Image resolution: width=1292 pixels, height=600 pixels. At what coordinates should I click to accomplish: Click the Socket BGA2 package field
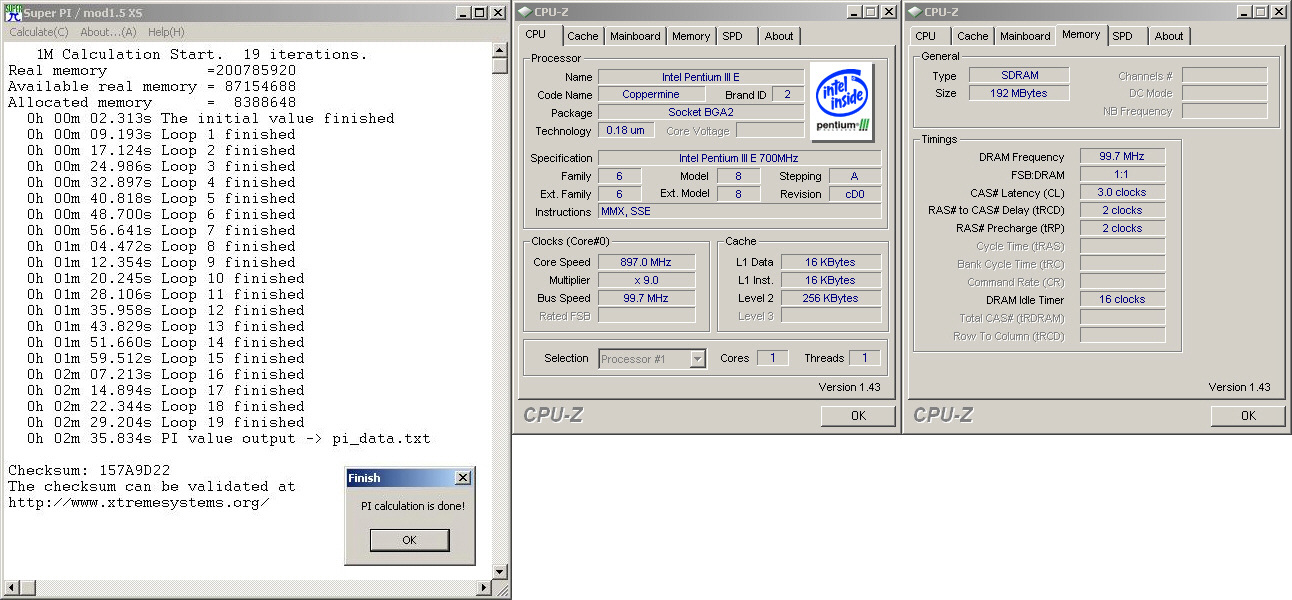pyautogui.click(x=701, y=113)
